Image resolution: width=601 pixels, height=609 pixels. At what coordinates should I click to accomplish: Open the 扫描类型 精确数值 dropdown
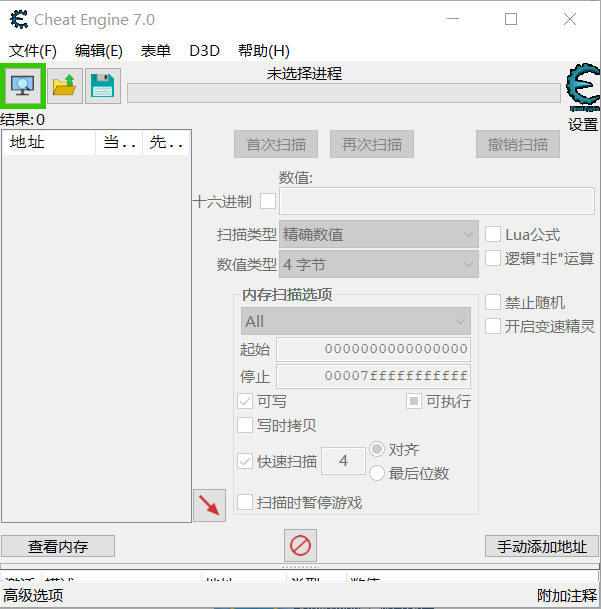pos(379,234)
